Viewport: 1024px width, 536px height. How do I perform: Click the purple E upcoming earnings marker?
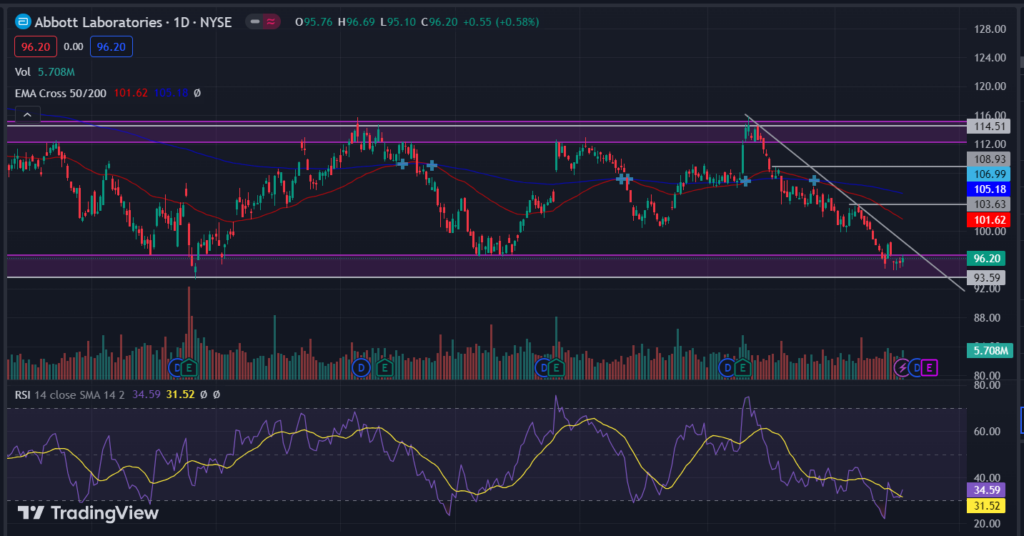(x=930, y=368)
